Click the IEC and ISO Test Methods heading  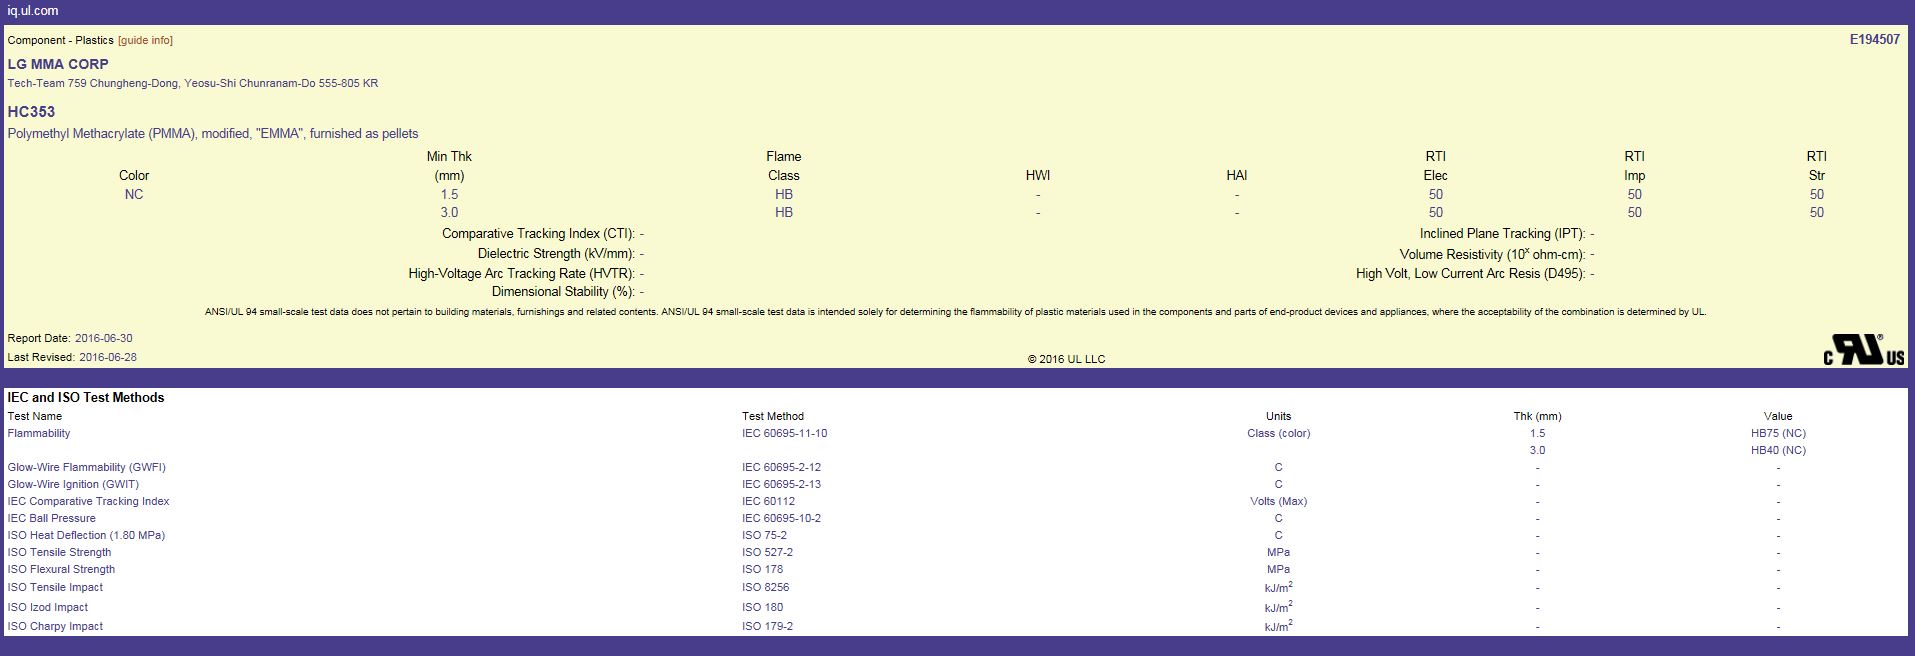86,397
